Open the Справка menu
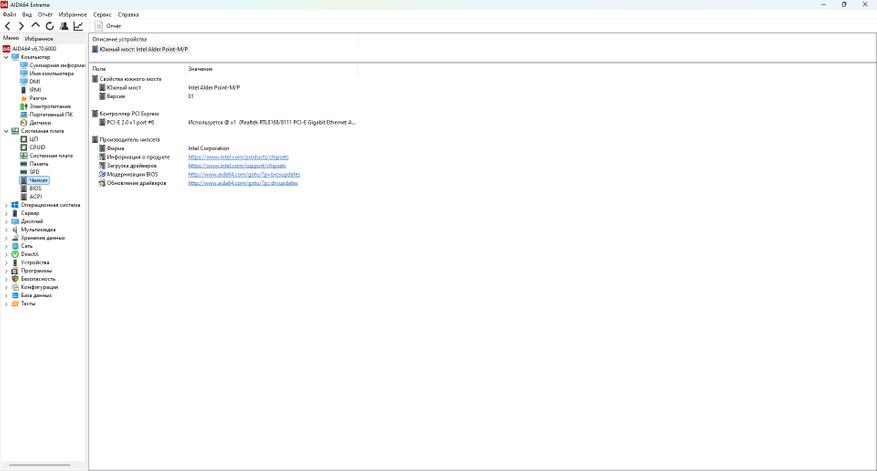This screenshot has width=877, height=471. 128,15
